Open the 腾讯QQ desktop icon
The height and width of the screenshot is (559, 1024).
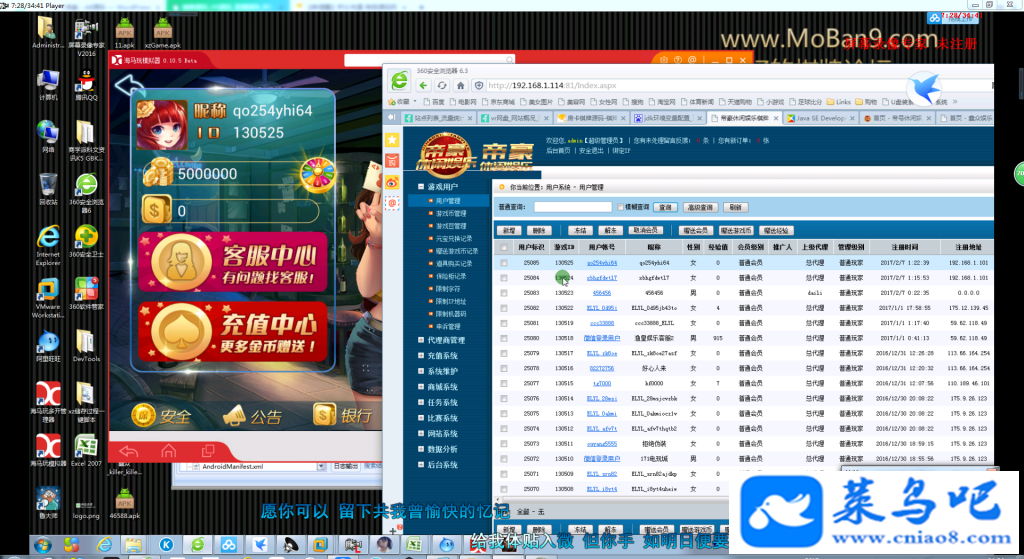pyautogui.click(x=86, y=87)
